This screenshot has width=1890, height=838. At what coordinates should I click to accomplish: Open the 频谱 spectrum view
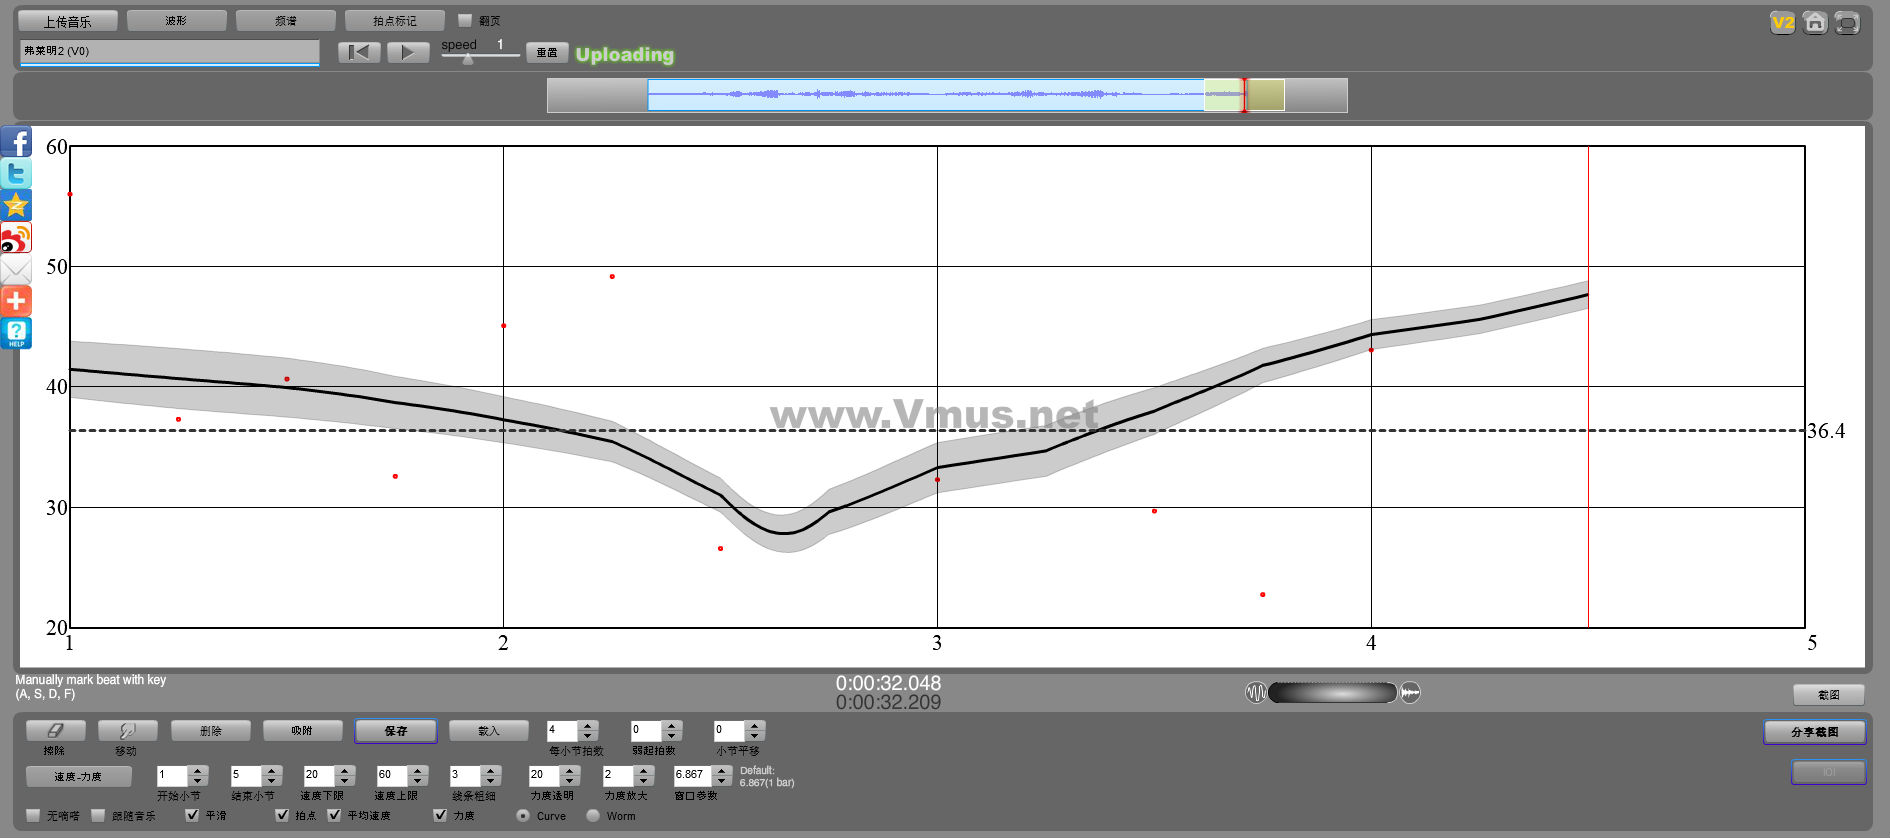285,21
